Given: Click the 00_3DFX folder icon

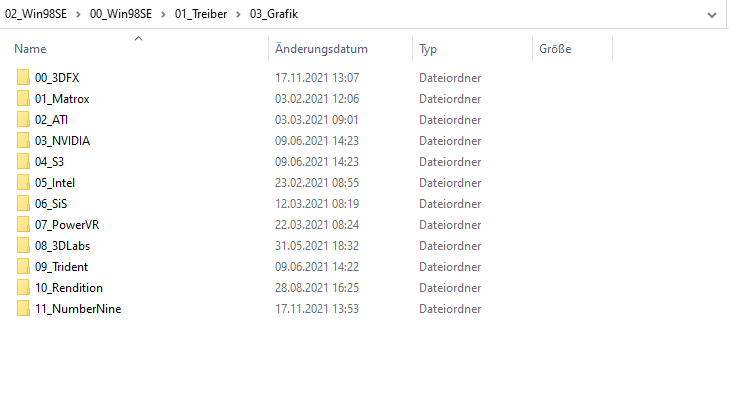Looking at the screenshot, I should (x=23, y=78).
